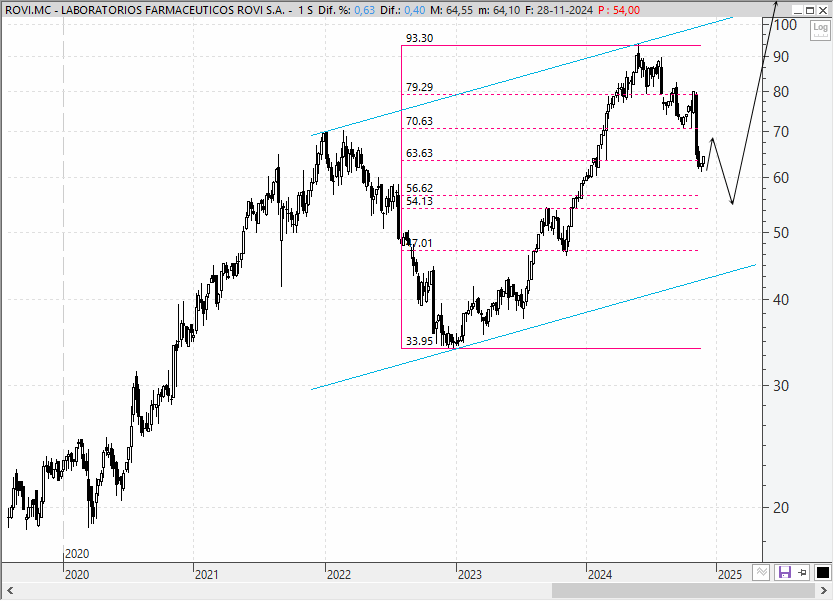Click the '2021' label on the time axis
Viewport: 834px width, 601px height.
206,574
